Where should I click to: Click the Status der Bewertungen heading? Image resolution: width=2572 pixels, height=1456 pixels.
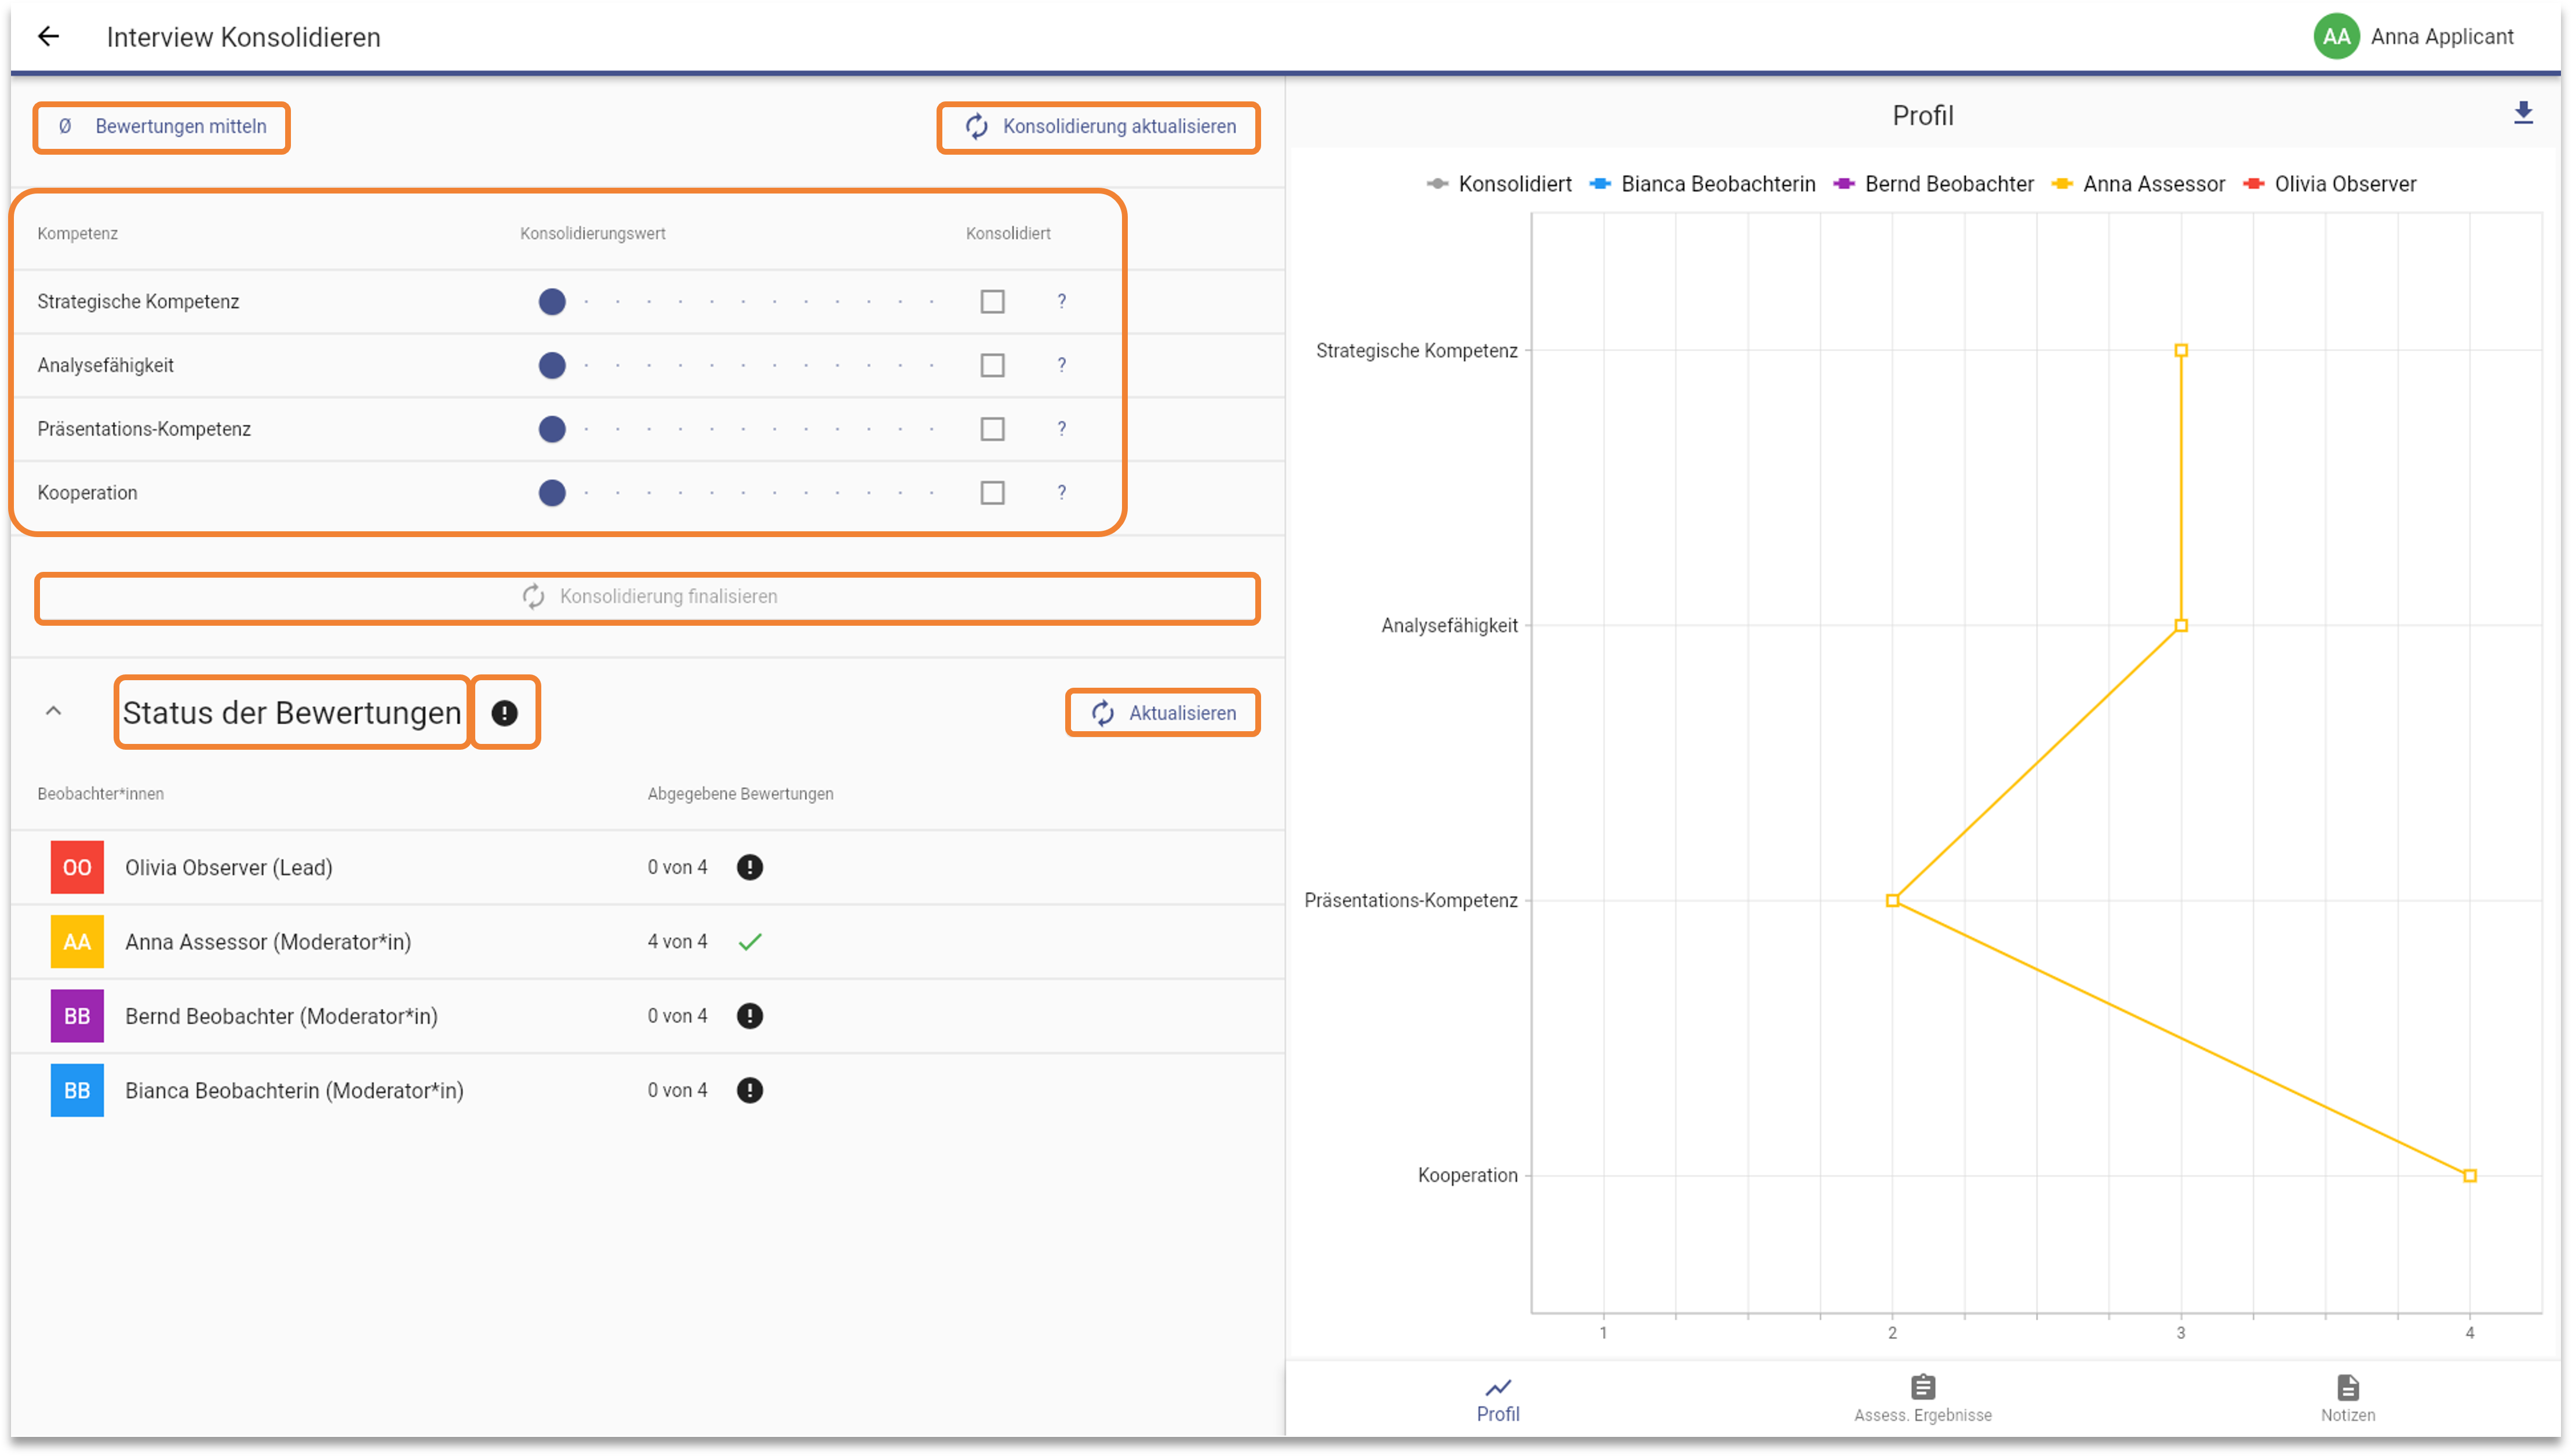(x=292, y=713)
